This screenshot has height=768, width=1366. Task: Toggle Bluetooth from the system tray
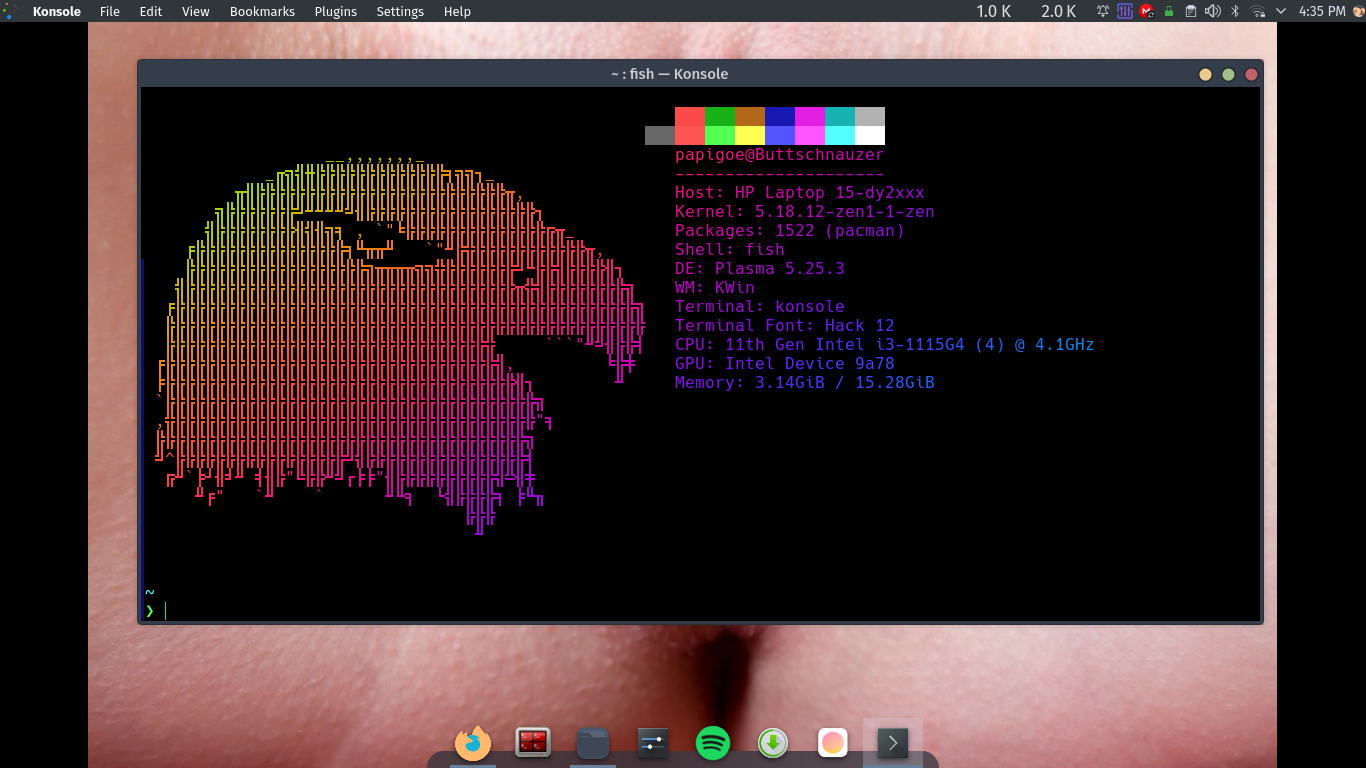pos(1235,11)
